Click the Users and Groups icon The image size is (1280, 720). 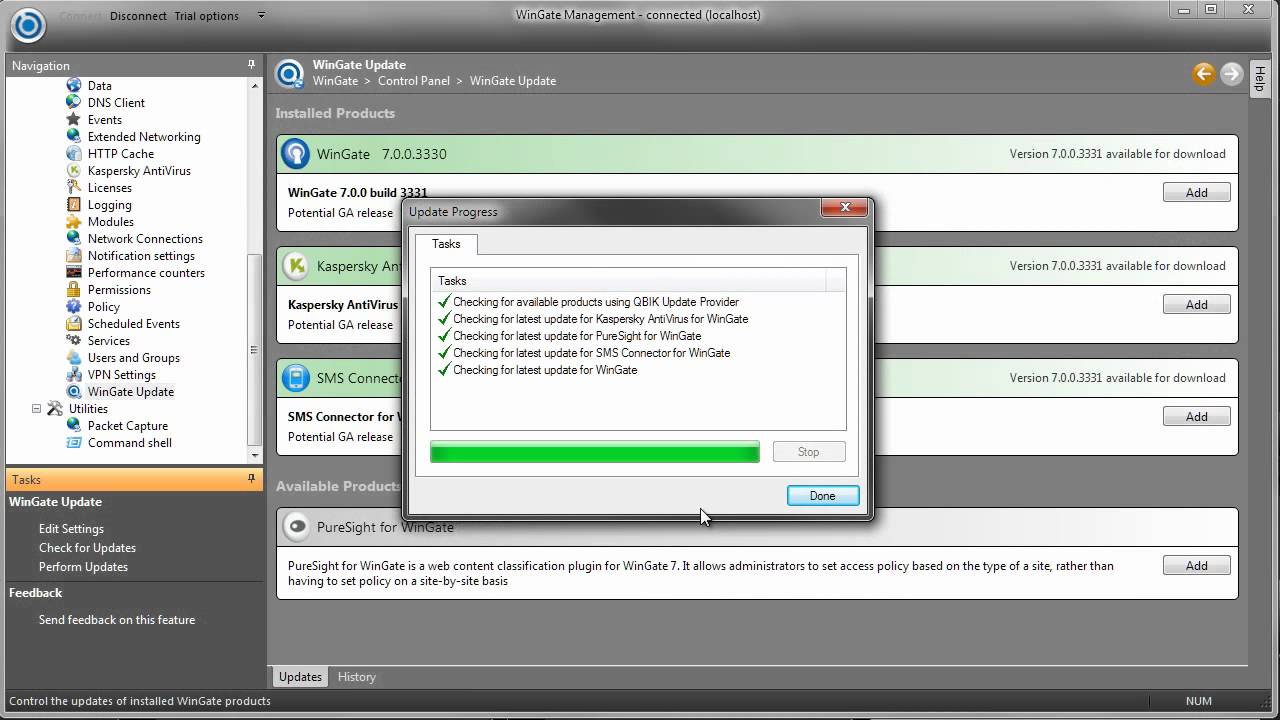74,358
